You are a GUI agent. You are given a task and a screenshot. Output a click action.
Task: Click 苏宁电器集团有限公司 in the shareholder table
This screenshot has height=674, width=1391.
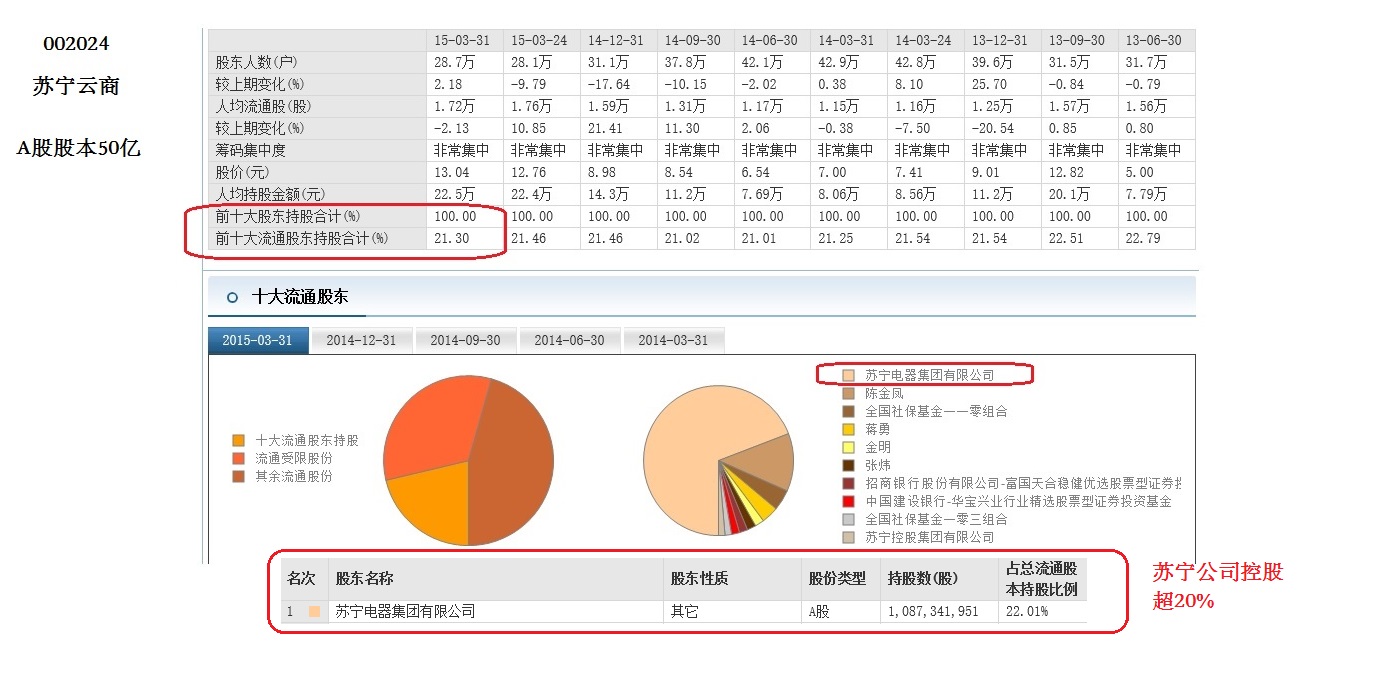click(x=405, y=611)
